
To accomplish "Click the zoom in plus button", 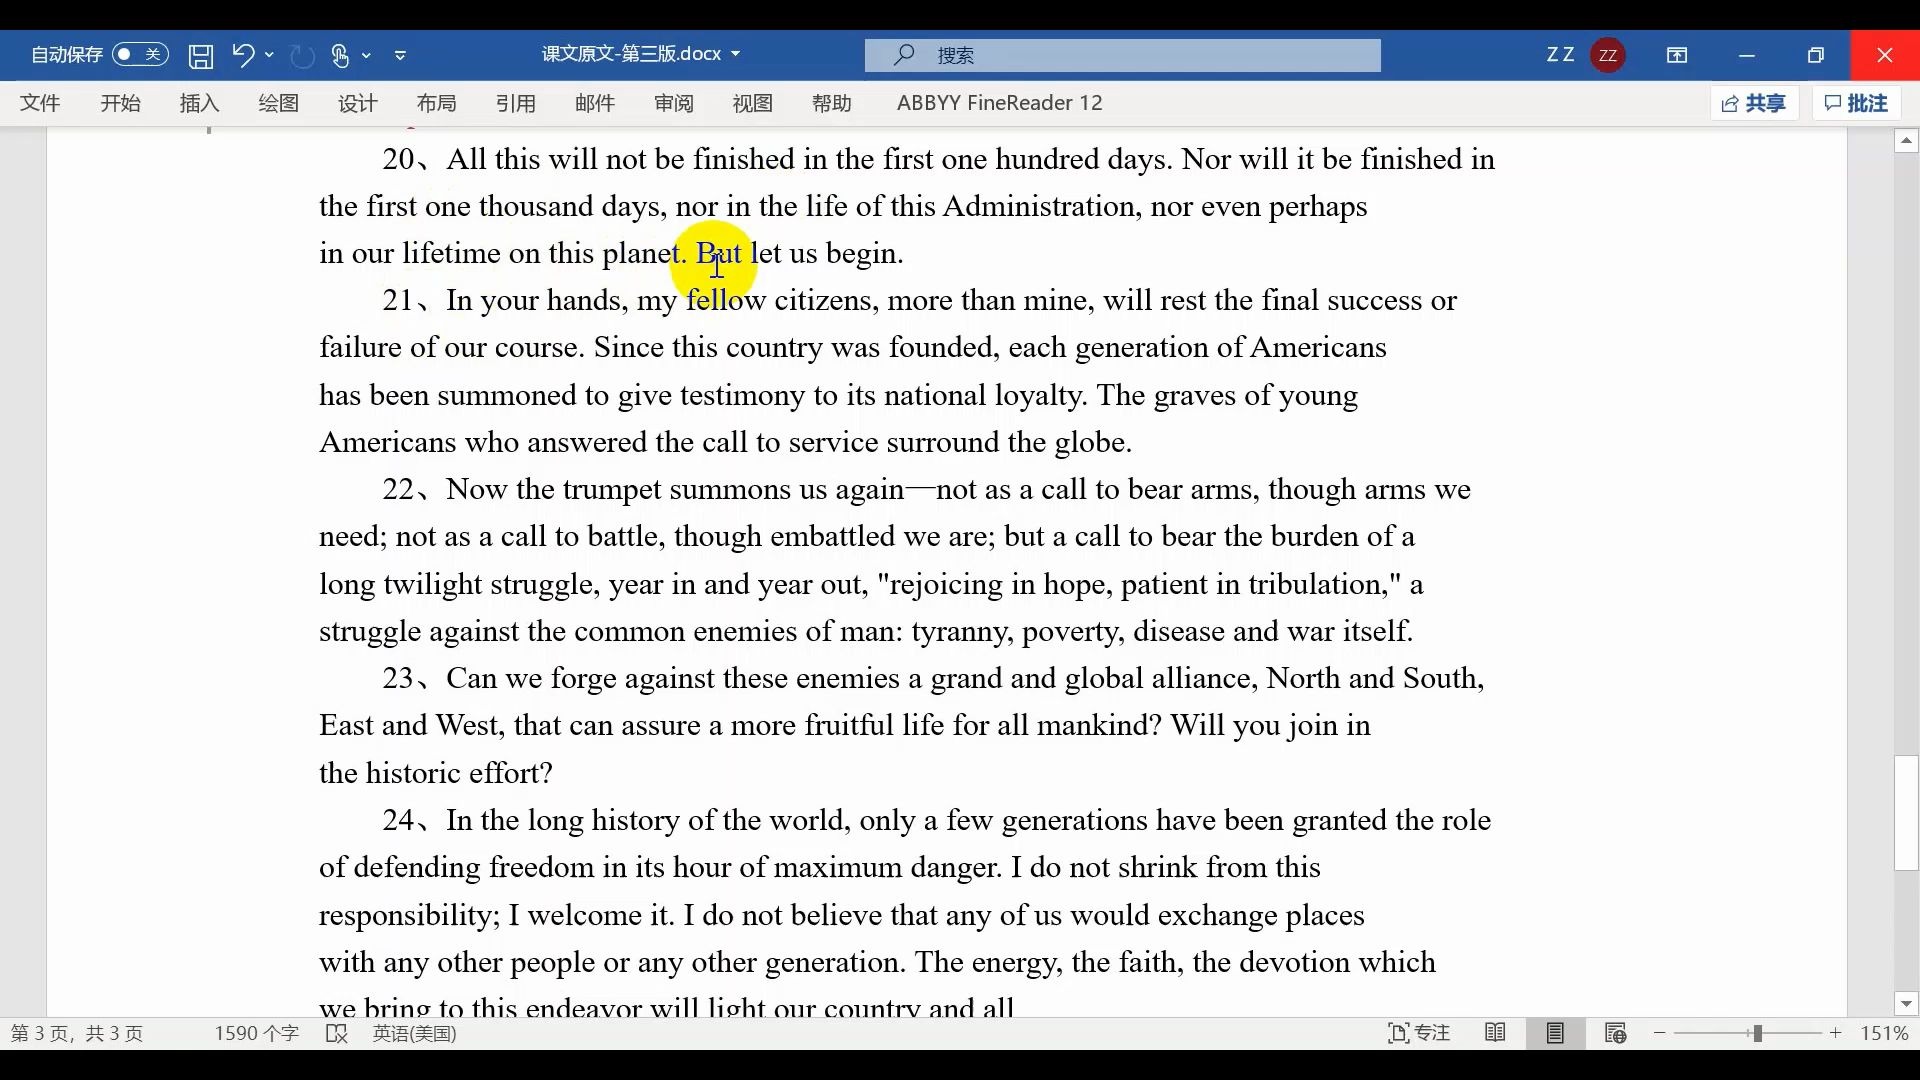I will tap(1836, 1033).
